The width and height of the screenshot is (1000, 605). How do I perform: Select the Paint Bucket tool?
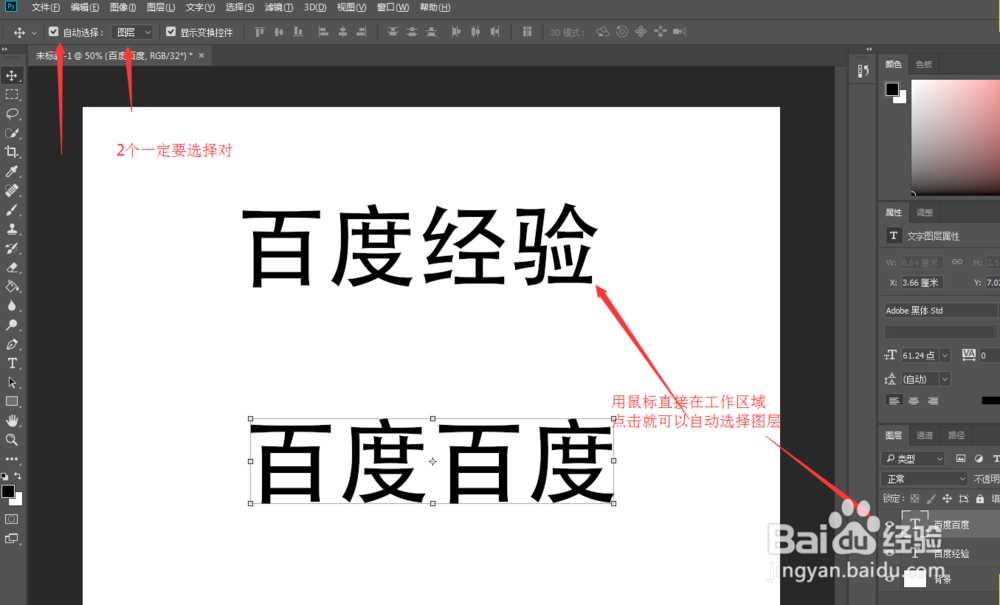(x=11, y=286)
